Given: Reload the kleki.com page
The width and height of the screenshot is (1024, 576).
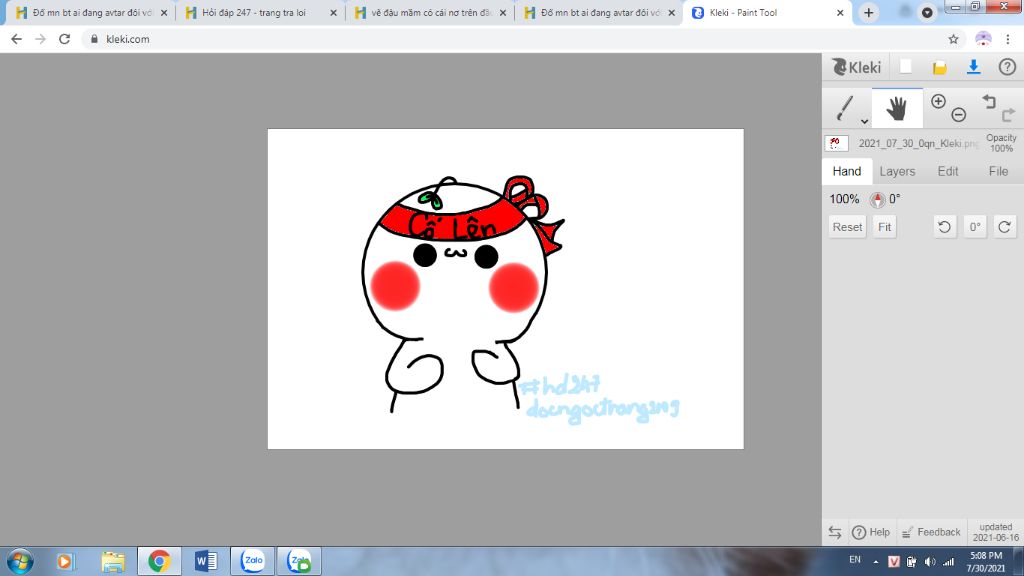Looking at the screenshot, I should click(x=65, y=39).
